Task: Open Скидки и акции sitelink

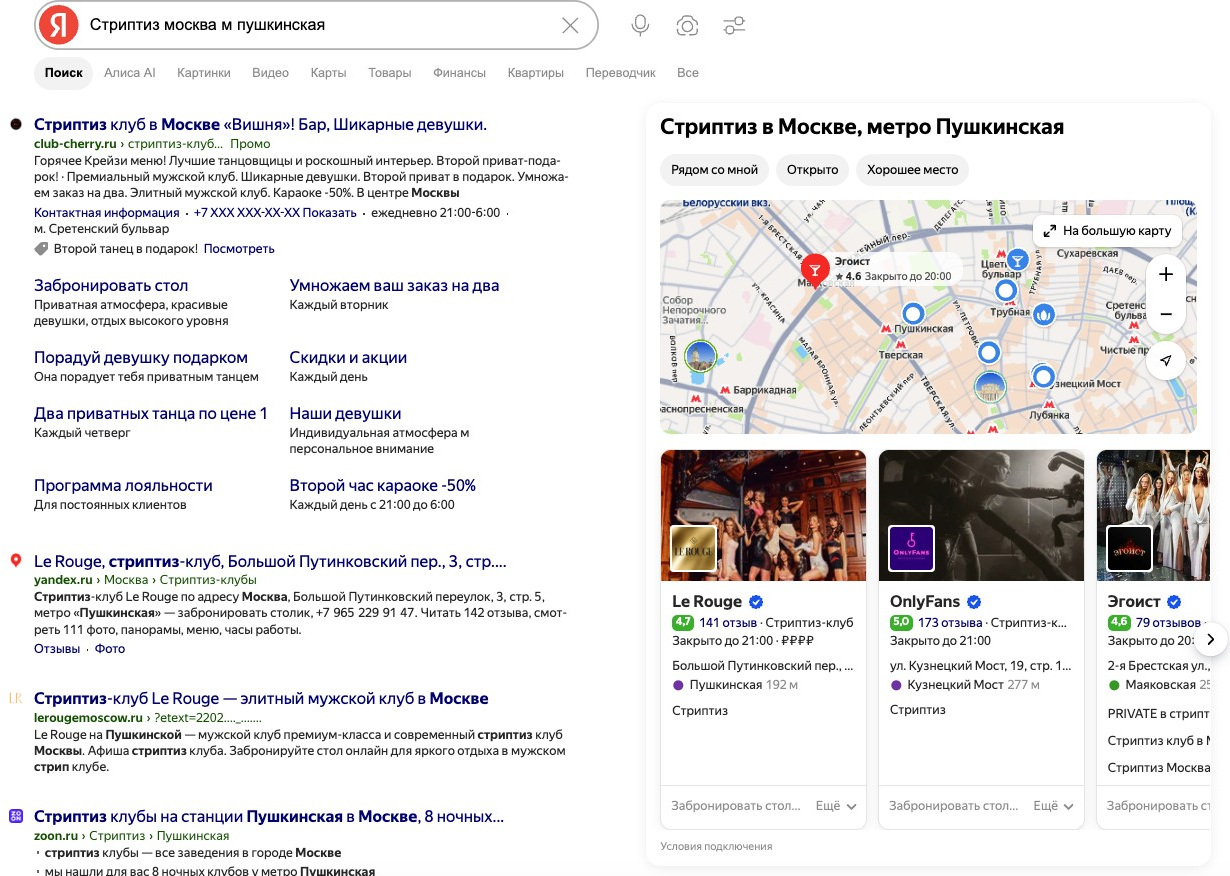Action: (x=348, y=358)
